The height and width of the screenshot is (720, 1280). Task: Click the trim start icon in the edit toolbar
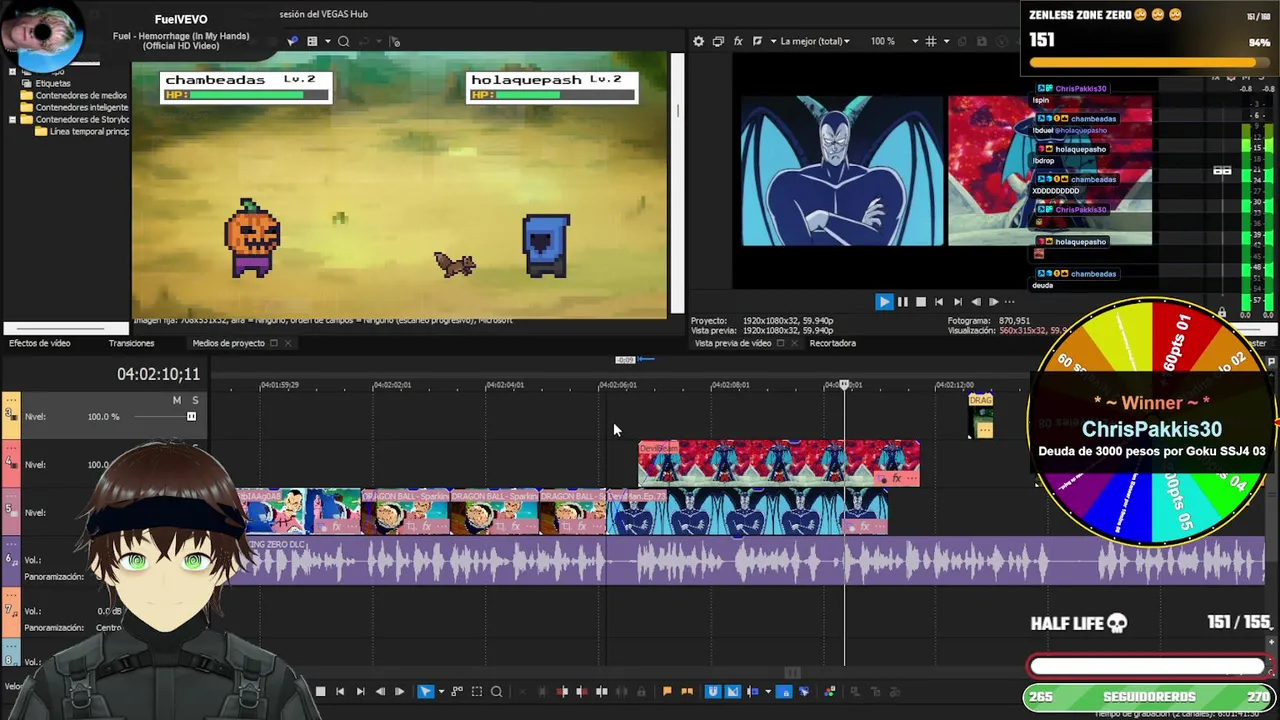pyautogui.click(x=562, y=691)
